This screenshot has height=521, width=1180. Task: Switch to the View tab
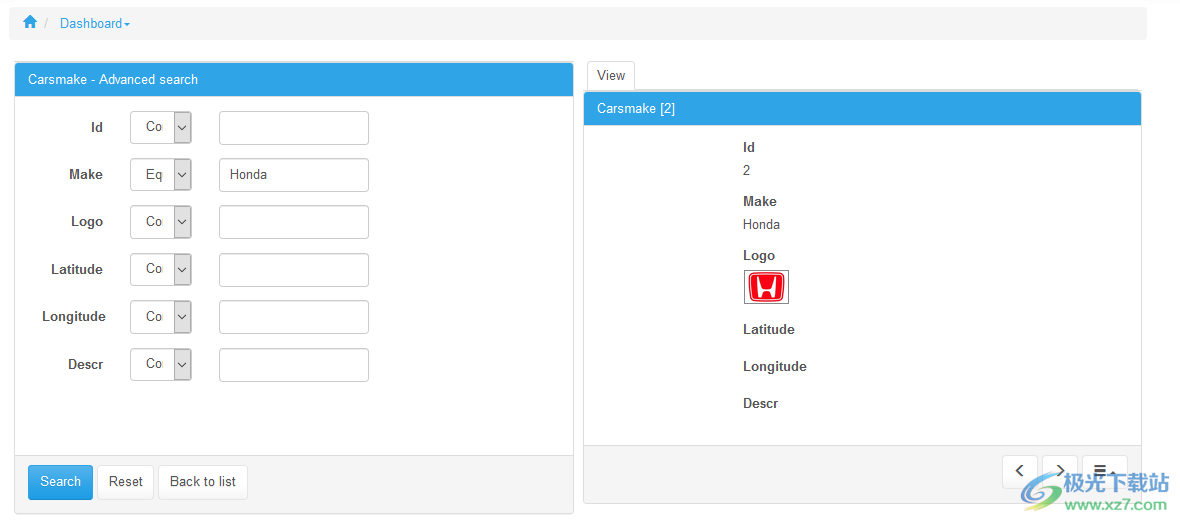(610, 76)
